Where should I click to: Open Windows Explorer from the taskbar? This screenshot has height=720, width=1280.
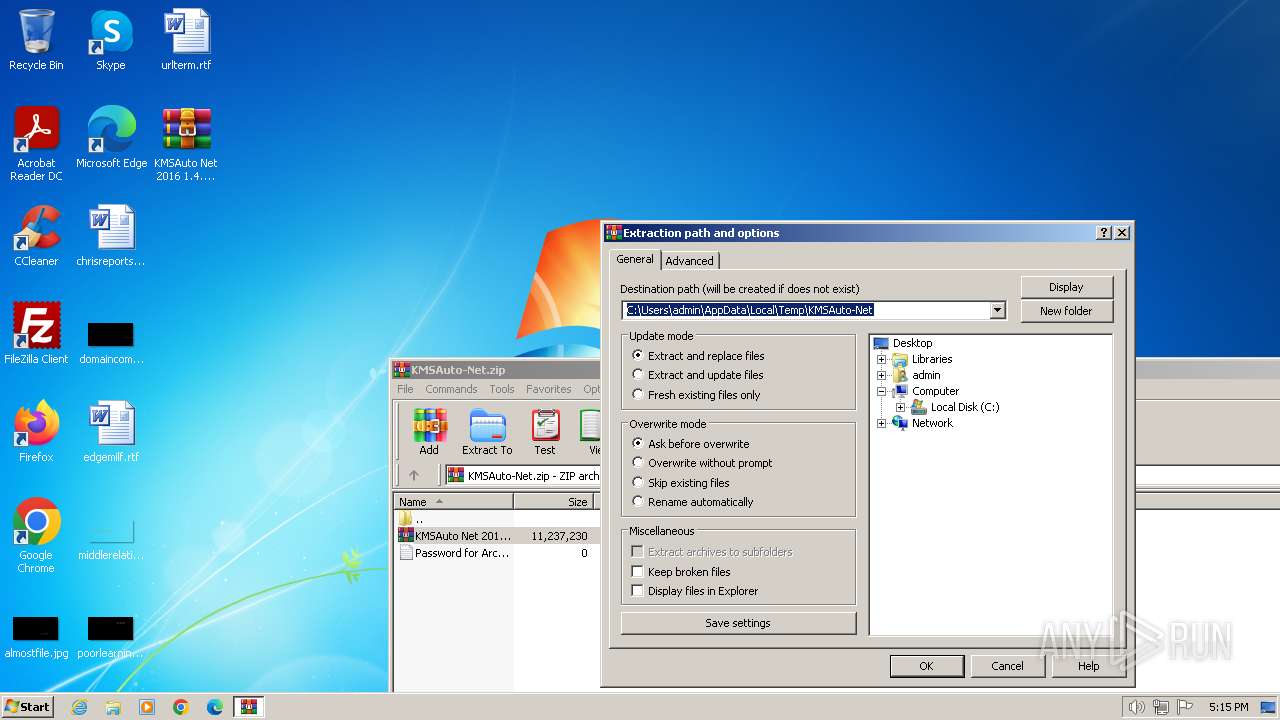click(113, 707)
